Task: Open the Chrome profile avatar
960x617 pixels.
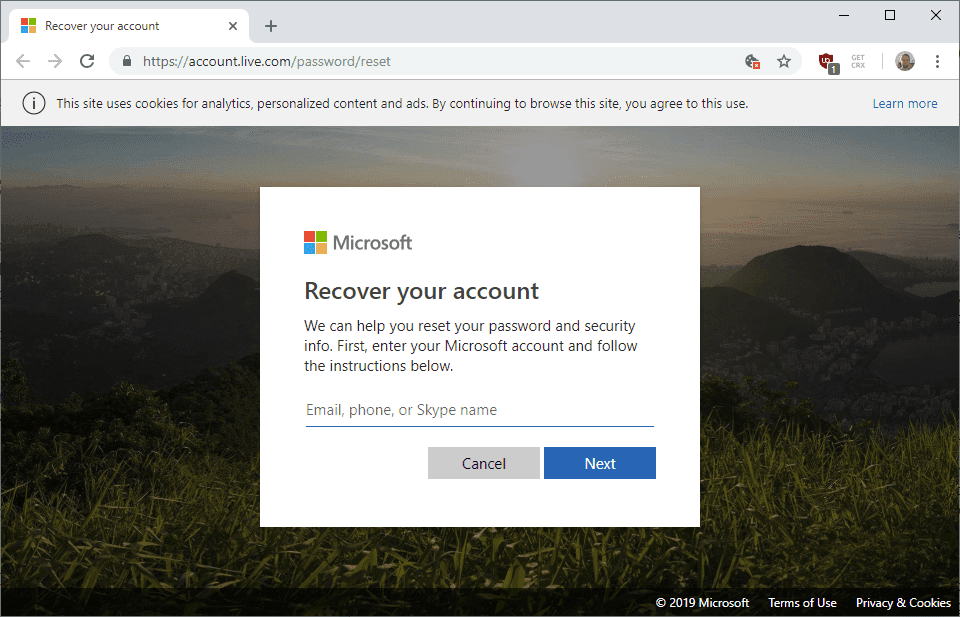Action: pos(905,62)
